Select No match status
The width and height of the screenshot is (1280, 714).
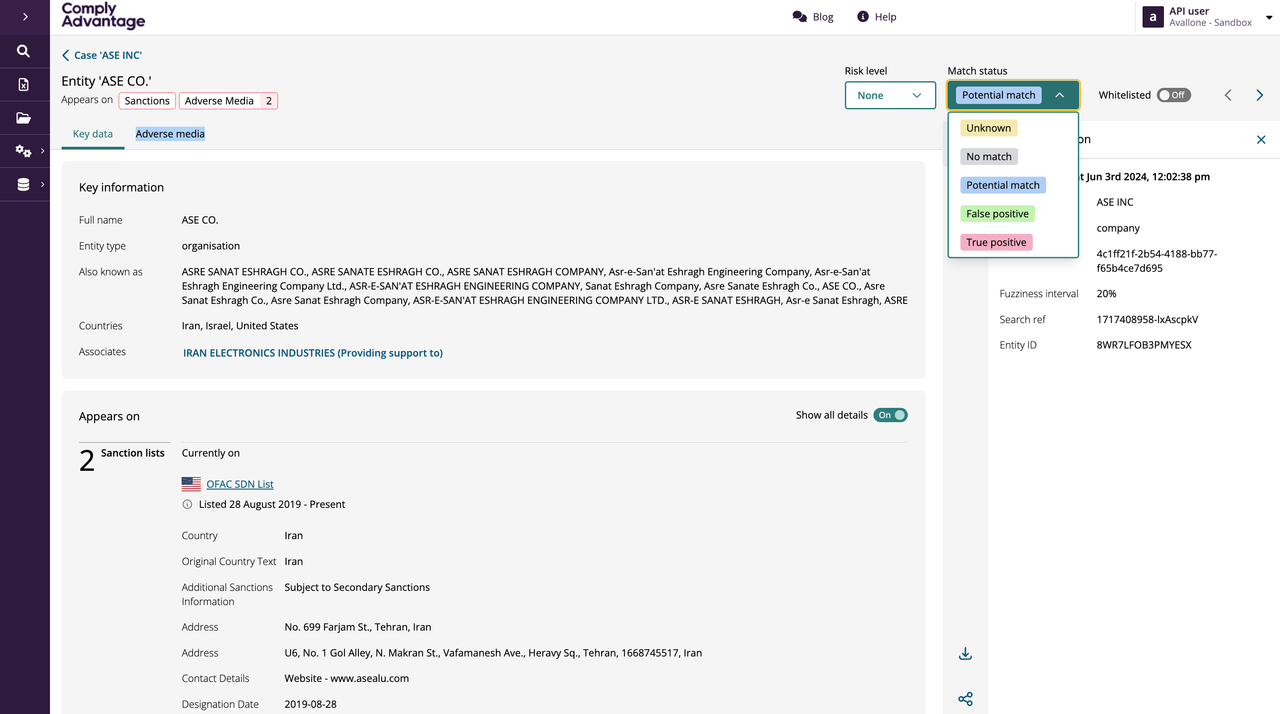(989, 157)
